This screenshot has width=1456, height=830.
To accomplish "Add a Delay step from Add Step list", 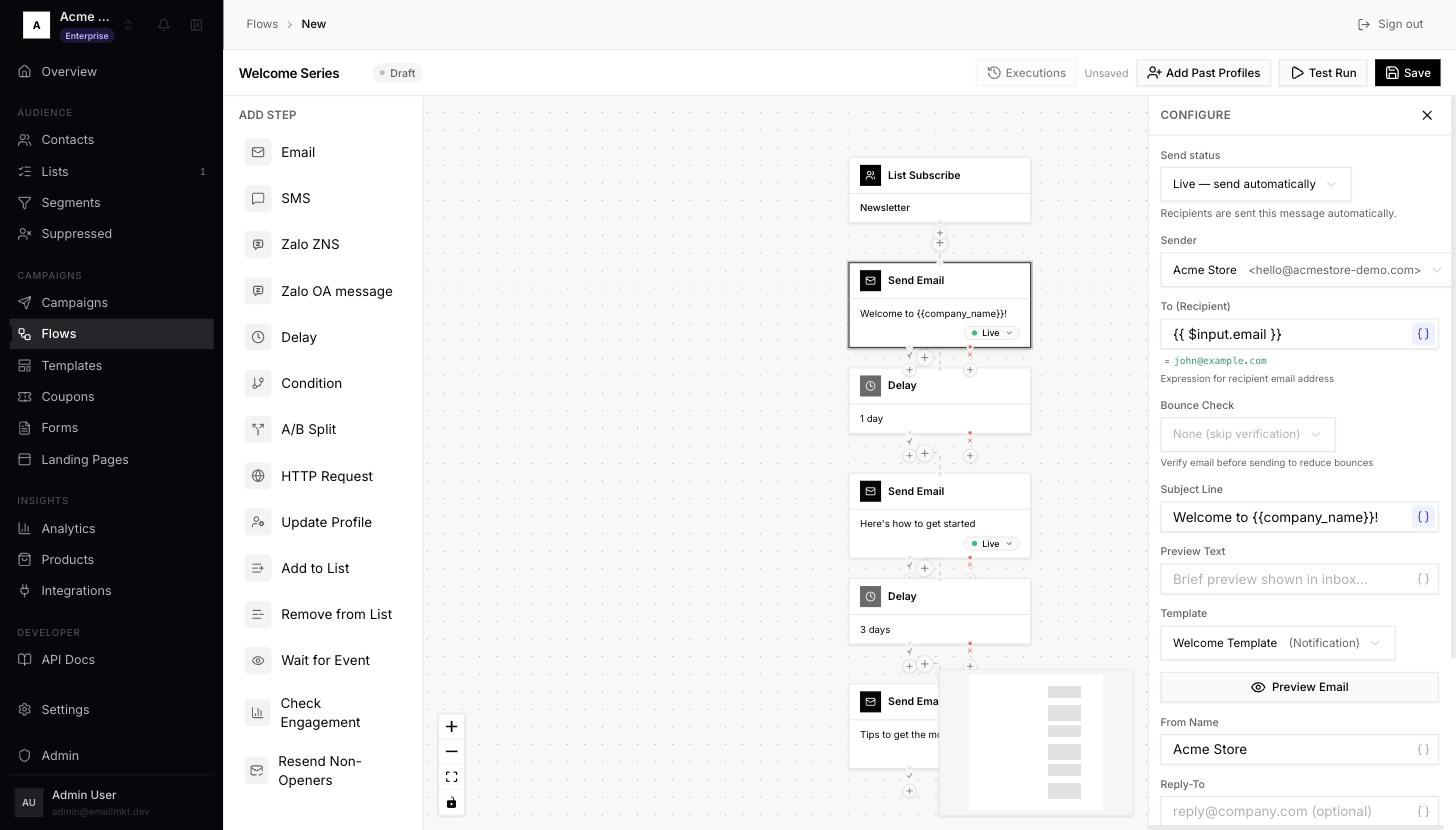I will [323, 337].
